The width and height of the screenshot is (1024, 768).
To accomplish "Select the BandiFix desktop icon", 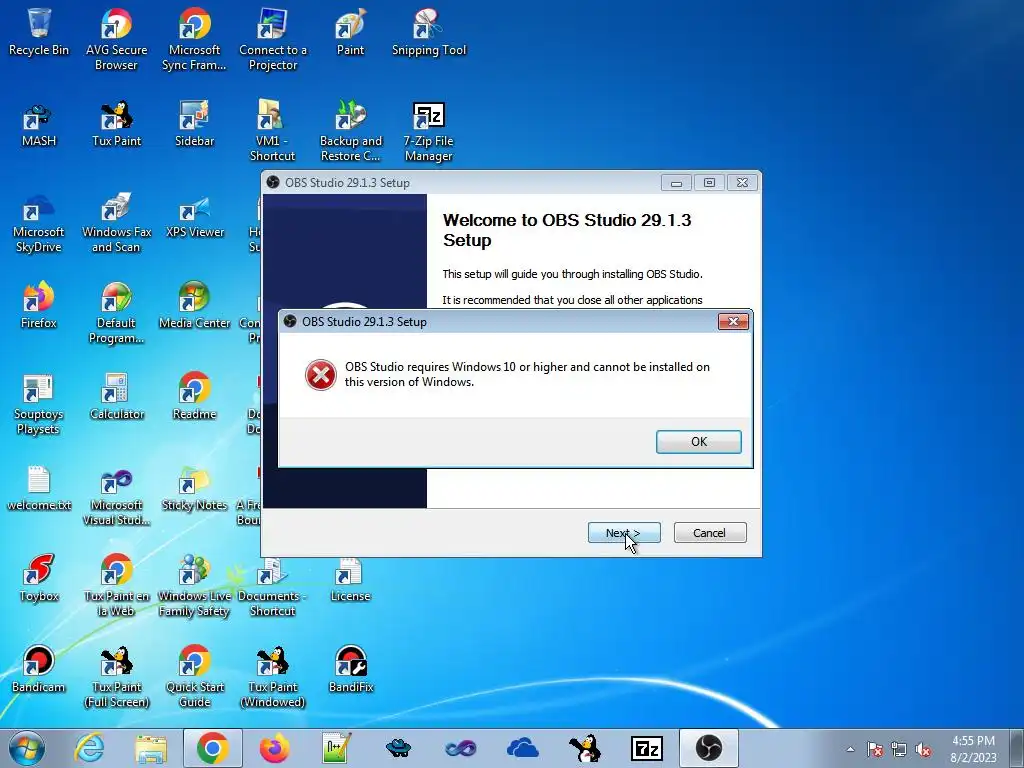I will click(351, 669).
